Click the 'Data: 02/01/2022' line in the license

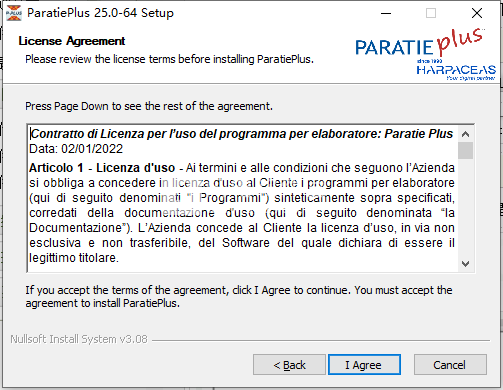[76, 149]
